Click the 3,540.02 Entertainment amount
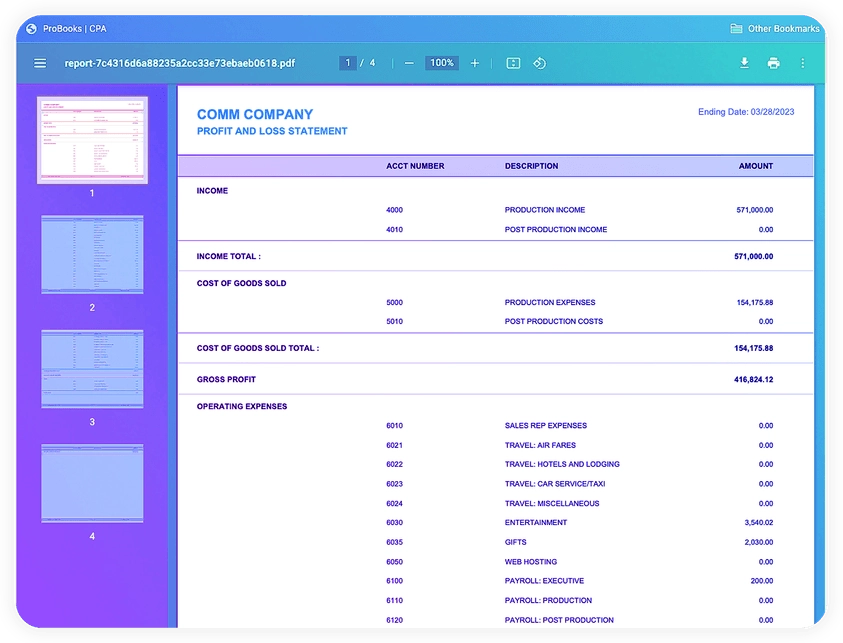Image resolution: width=843 pixels, height=643 pixels. point(759,523)
